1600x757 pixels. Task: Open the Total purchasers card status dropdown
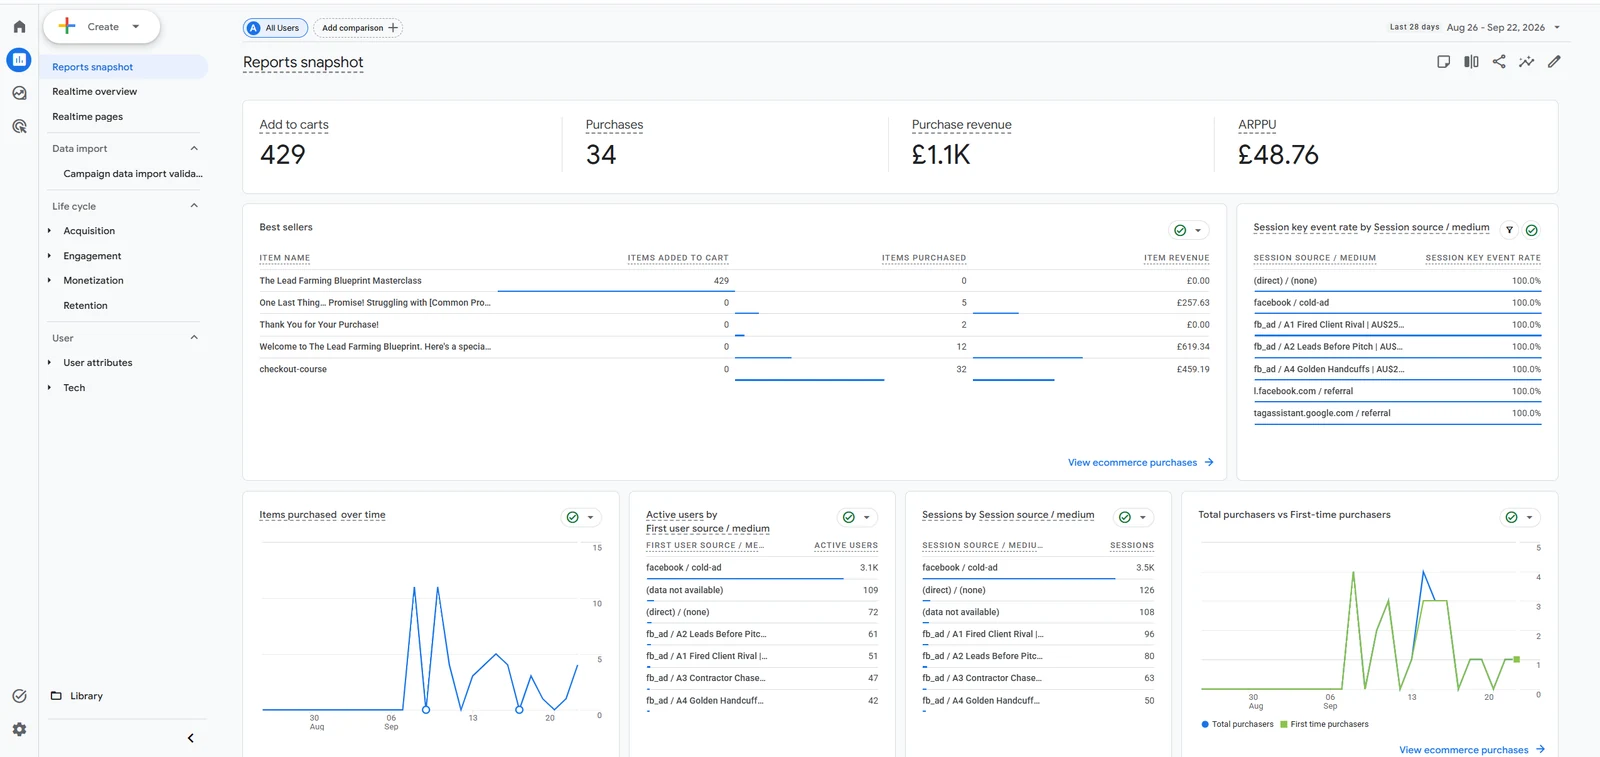[x=1520, y=517]
